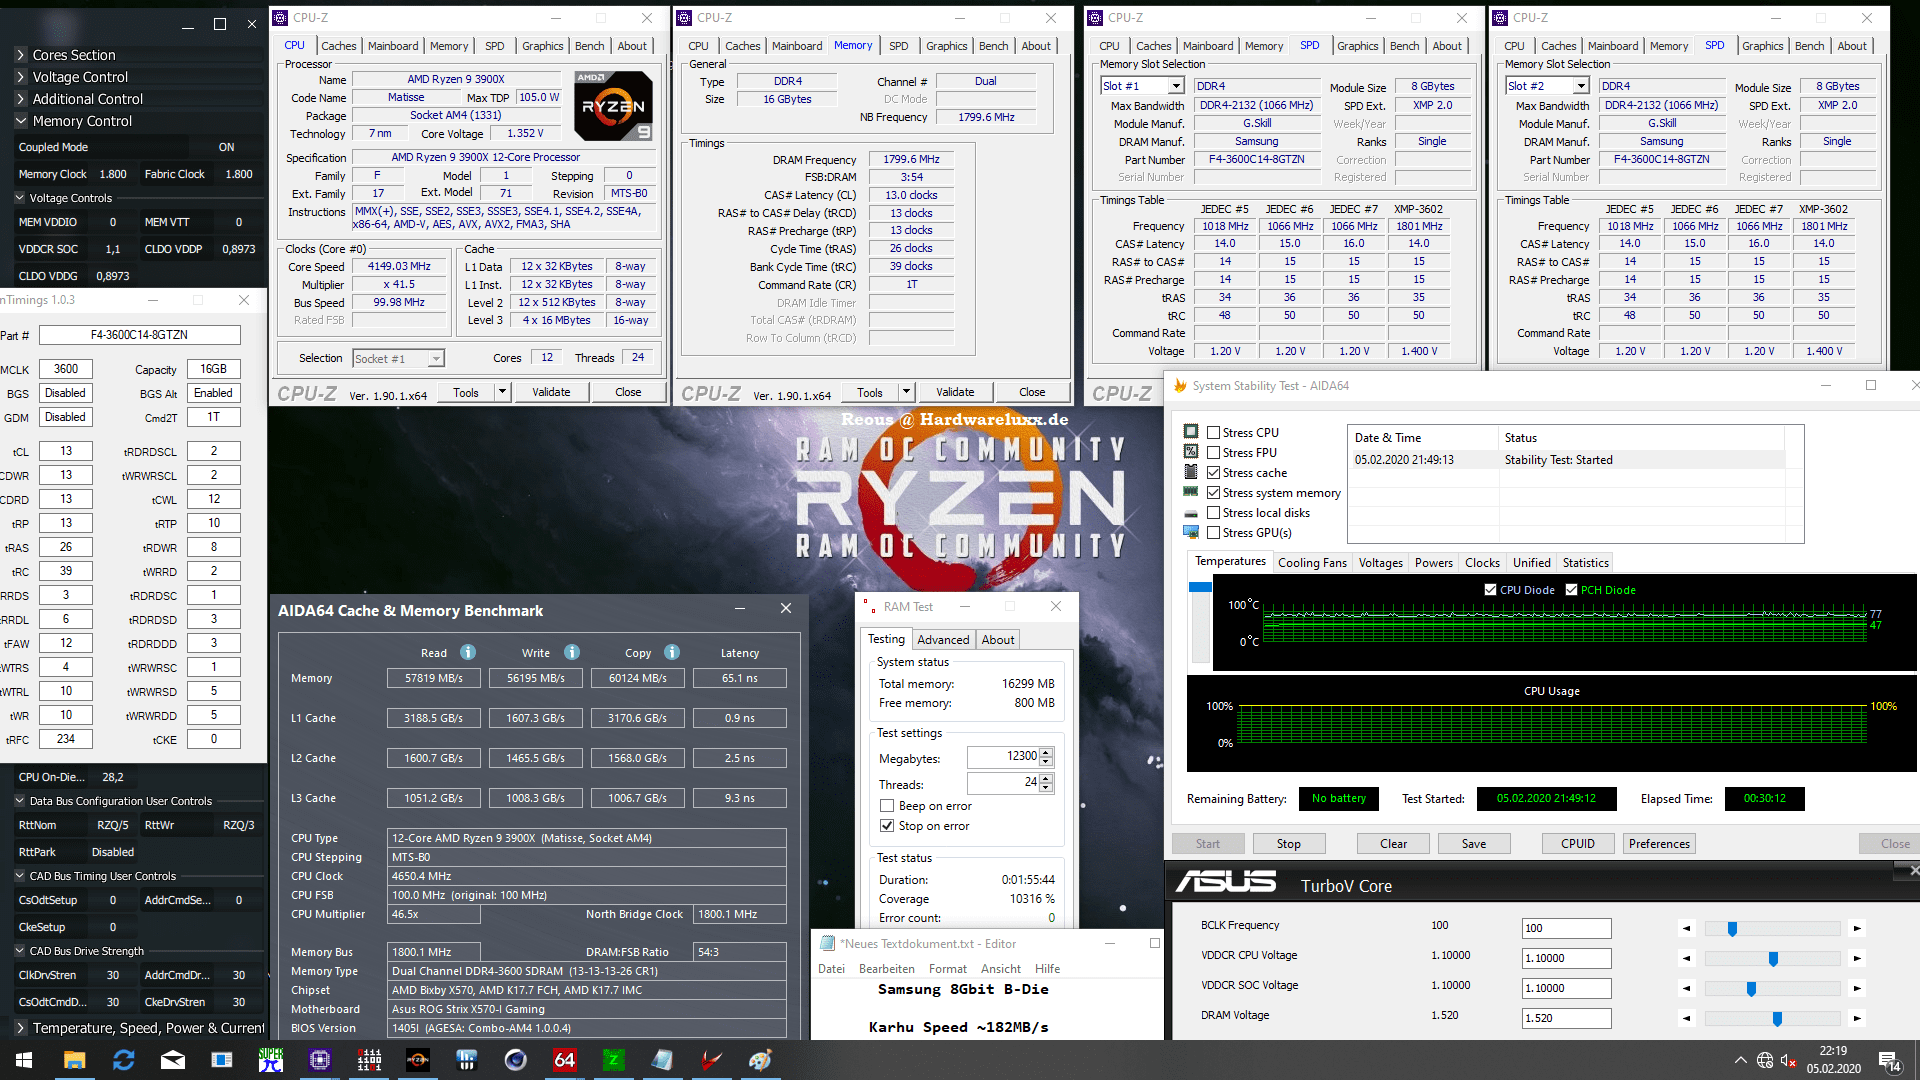Open the SuperPi taskbar icon
1920x1080 pixels.
(x=271, y=1060)
